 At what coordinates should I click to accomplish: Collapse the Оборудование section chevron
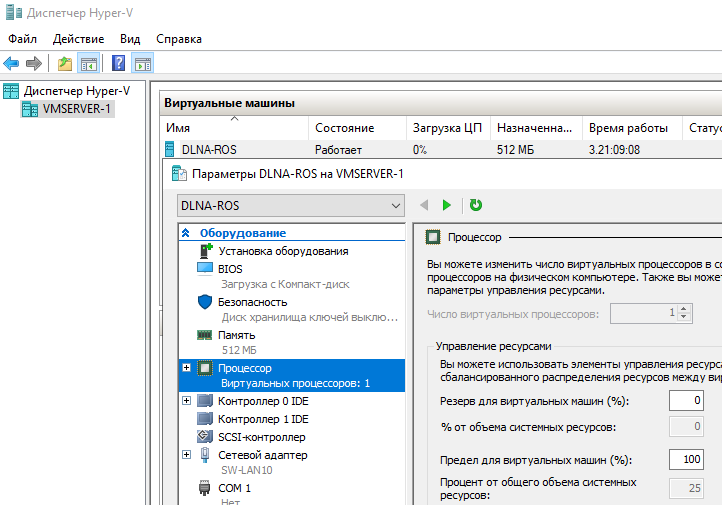(186, 232)
